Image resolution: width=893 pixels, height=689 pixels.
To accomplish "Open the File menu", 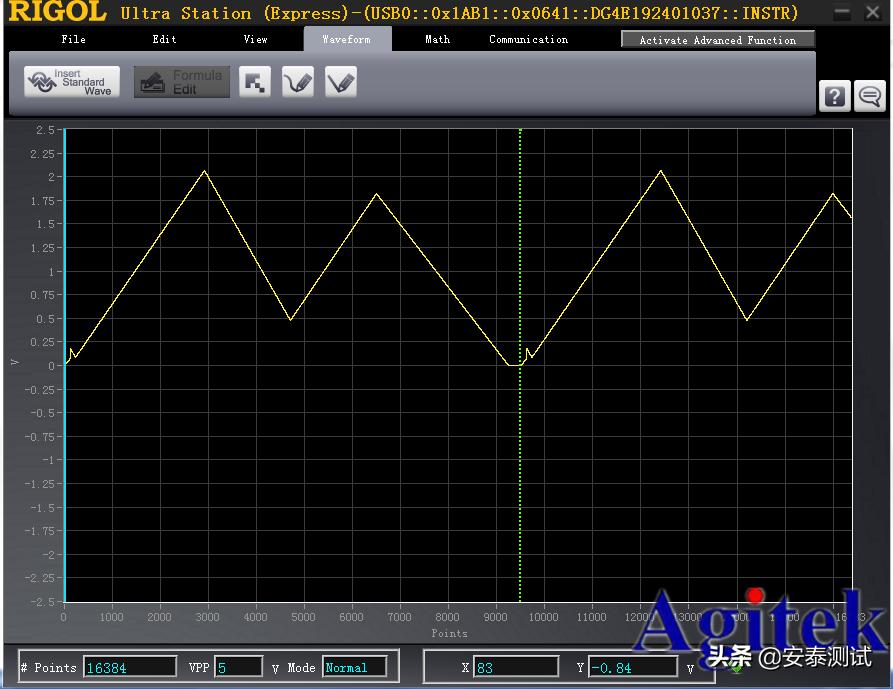I will tap(73, 40).
